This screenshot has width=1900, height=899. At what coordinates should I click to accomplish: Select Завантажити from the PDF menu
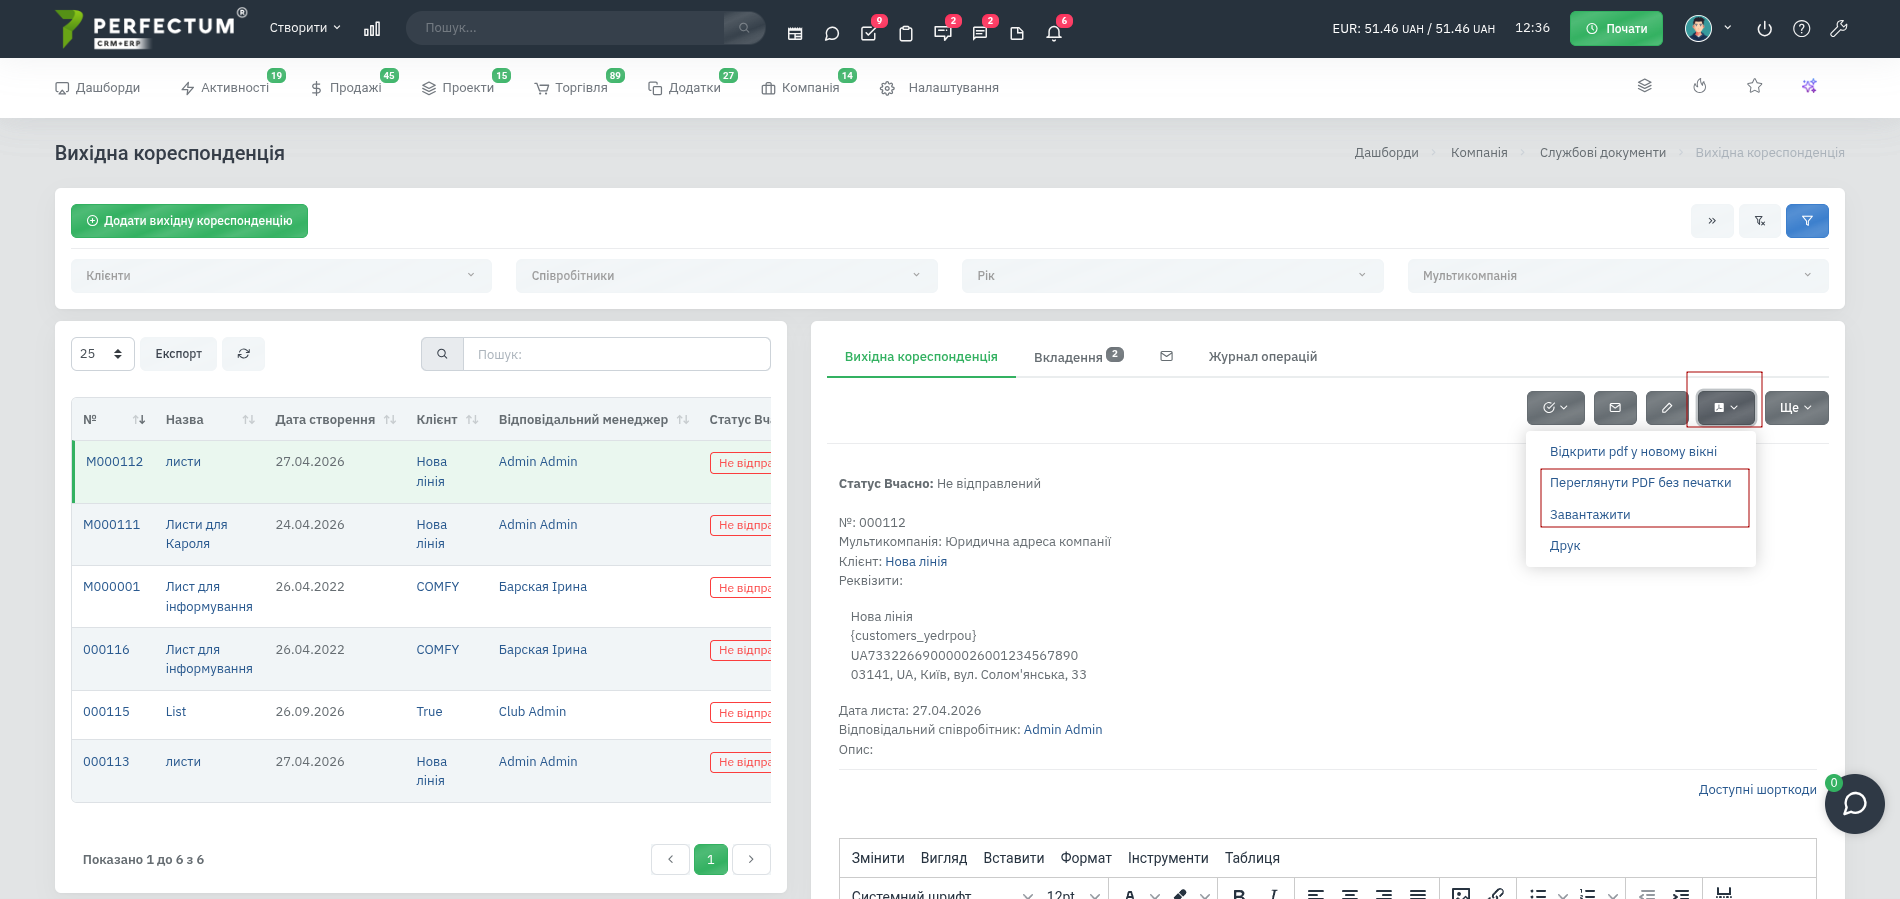click(x=1590, y=515)
